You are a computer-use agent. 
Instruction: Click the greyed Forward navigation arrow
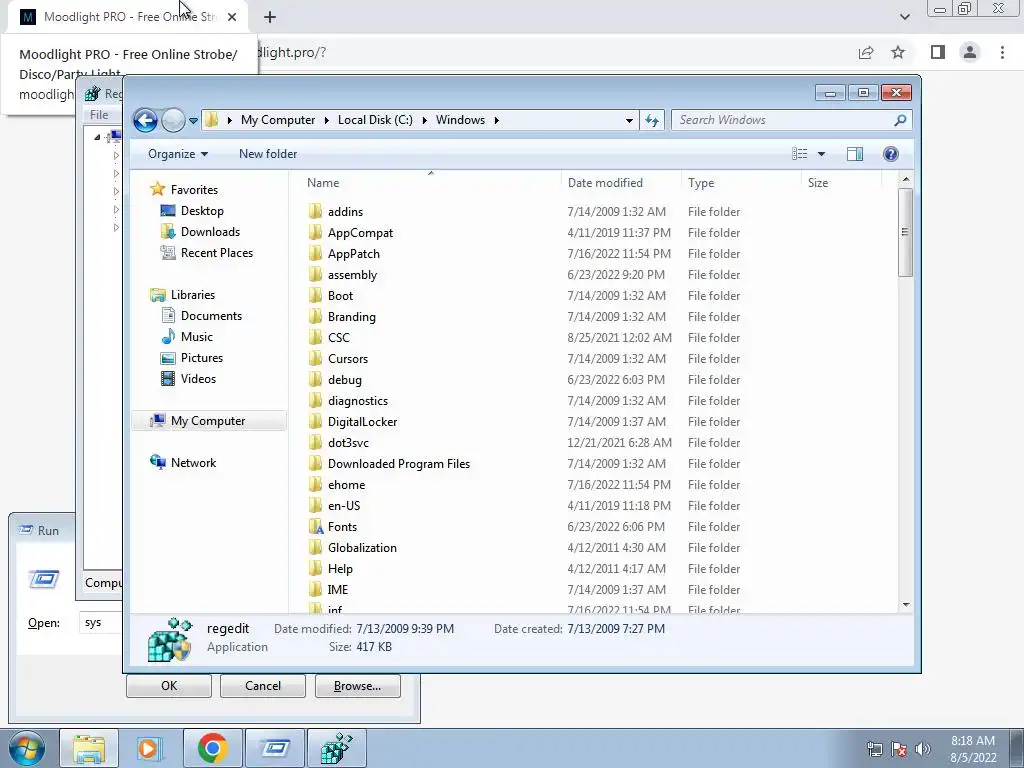click(x=173, y=120)
